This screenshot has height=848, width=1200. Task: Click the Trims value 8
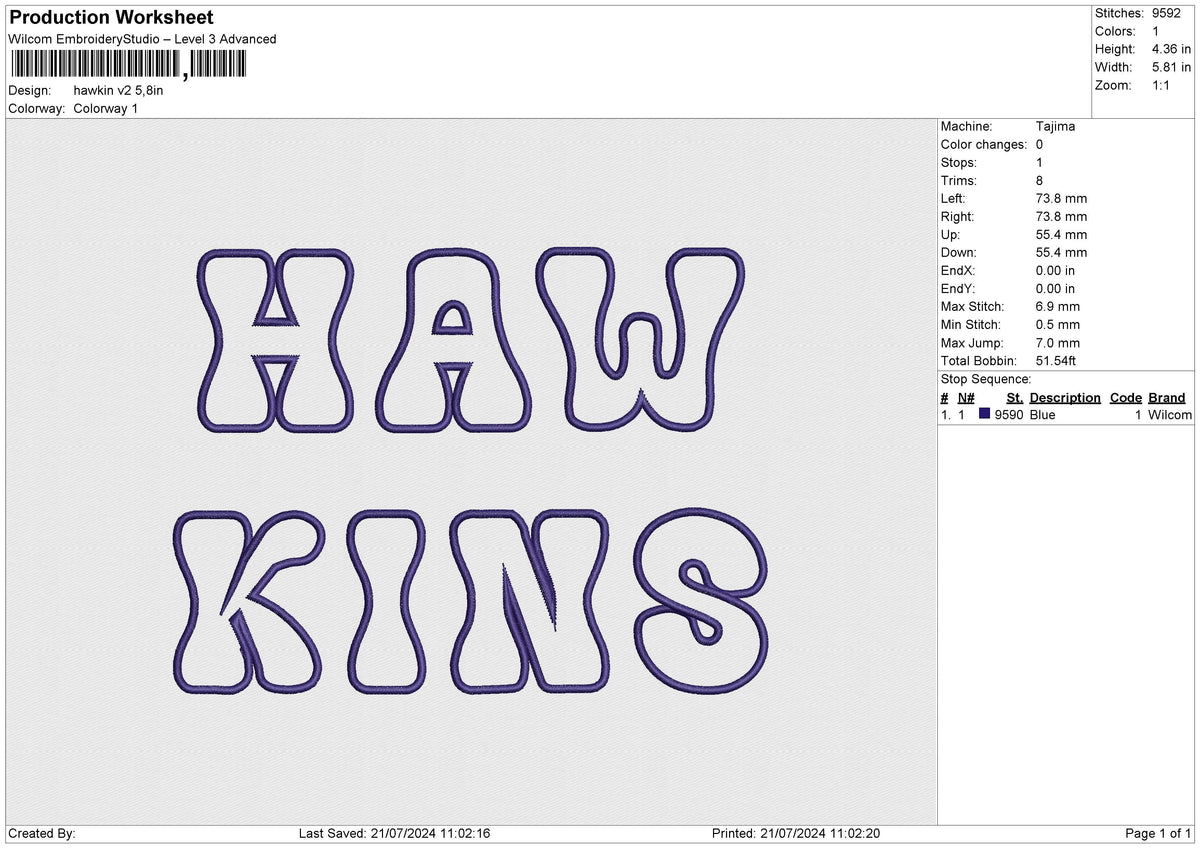pos(1041,181)
